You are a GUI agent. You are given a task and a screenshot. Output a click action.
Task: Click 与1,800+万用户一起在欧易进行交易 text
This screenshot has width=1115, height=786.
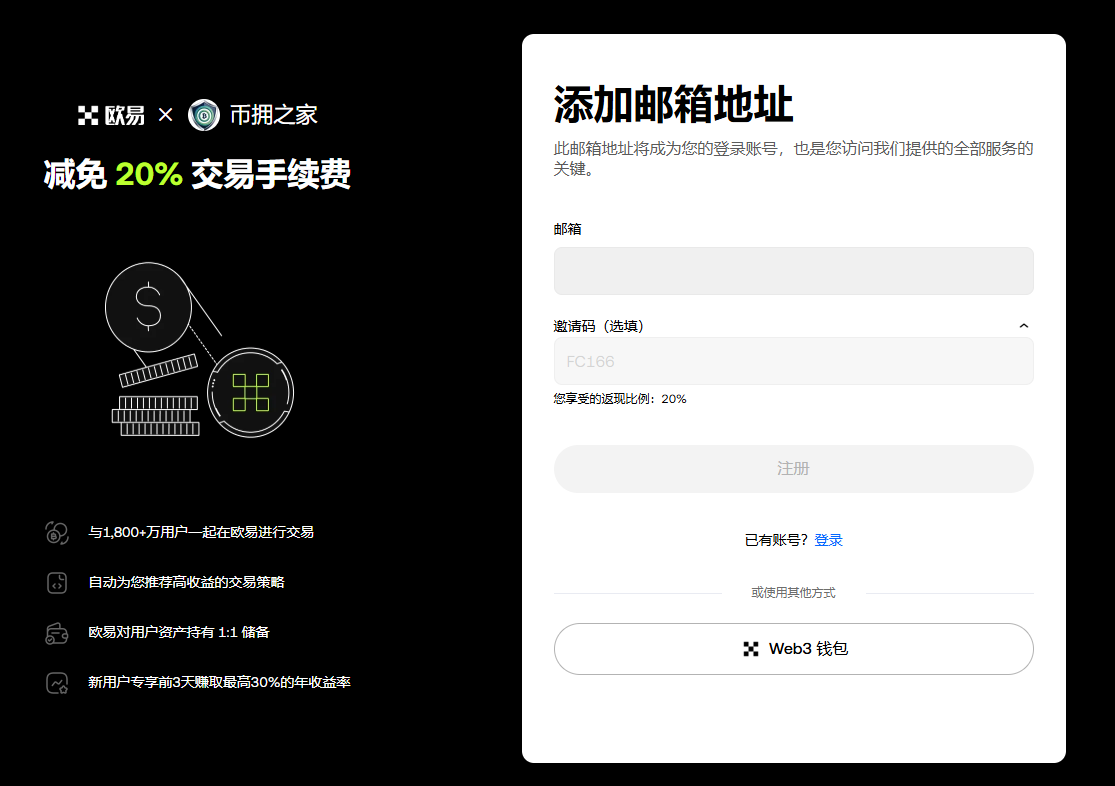[x=201, y=532]
